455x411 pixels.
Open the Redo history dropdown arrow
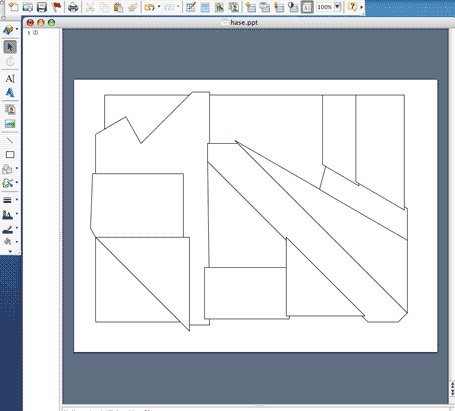178,7
